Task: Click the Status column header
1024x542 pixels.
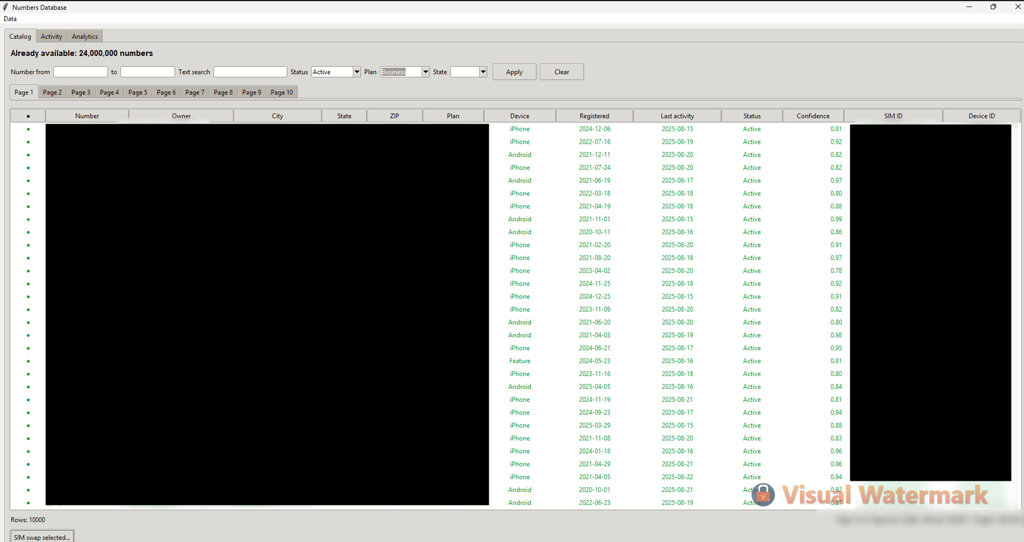Action: coord(752,116)
